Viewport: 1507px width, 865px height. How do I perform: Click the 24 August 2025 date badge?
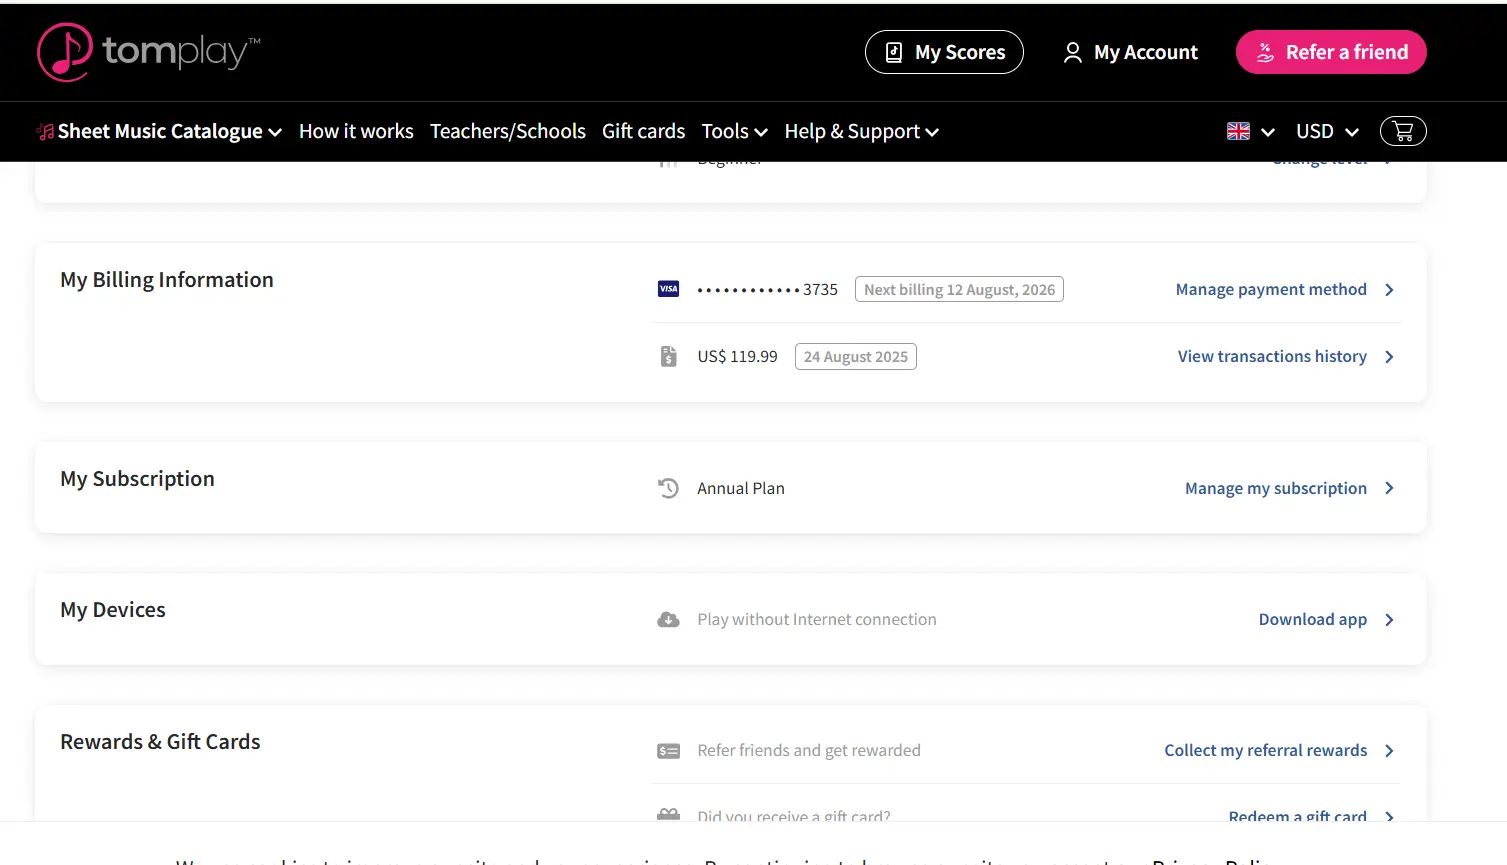point(856,356)
